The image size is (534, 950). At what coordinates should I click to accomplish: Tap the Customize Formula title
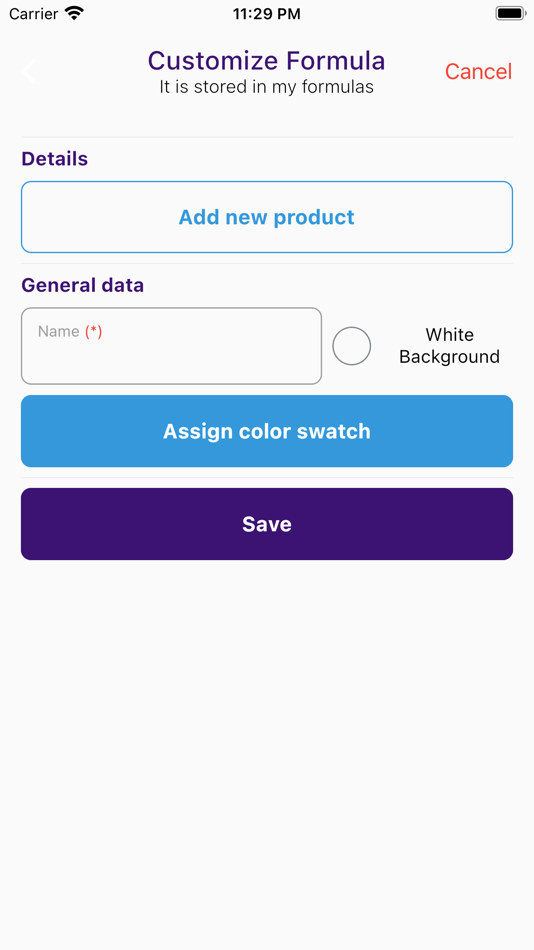[x=267, y=61]
